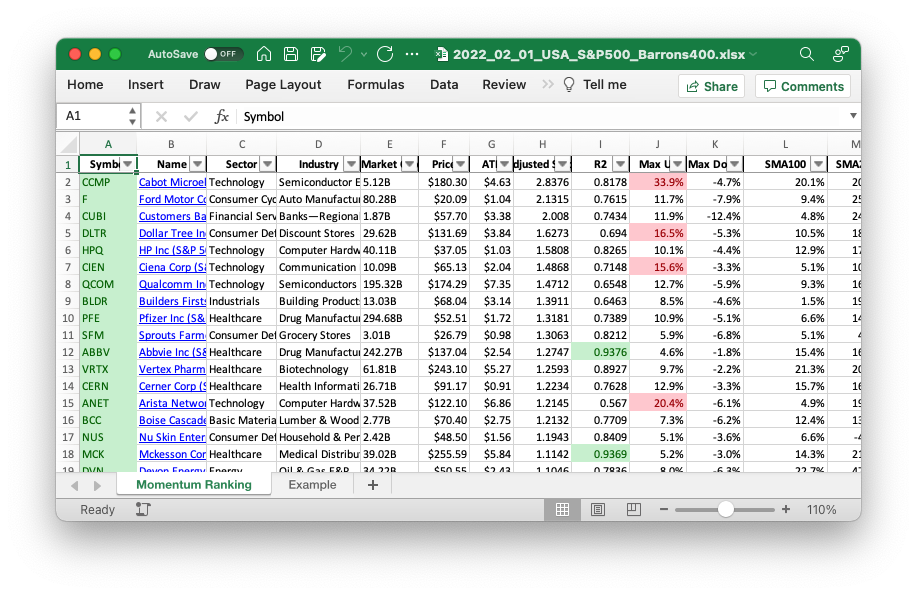Click the accessibility/macro status bar icon
917x595 pixels.
coord(143,510)
